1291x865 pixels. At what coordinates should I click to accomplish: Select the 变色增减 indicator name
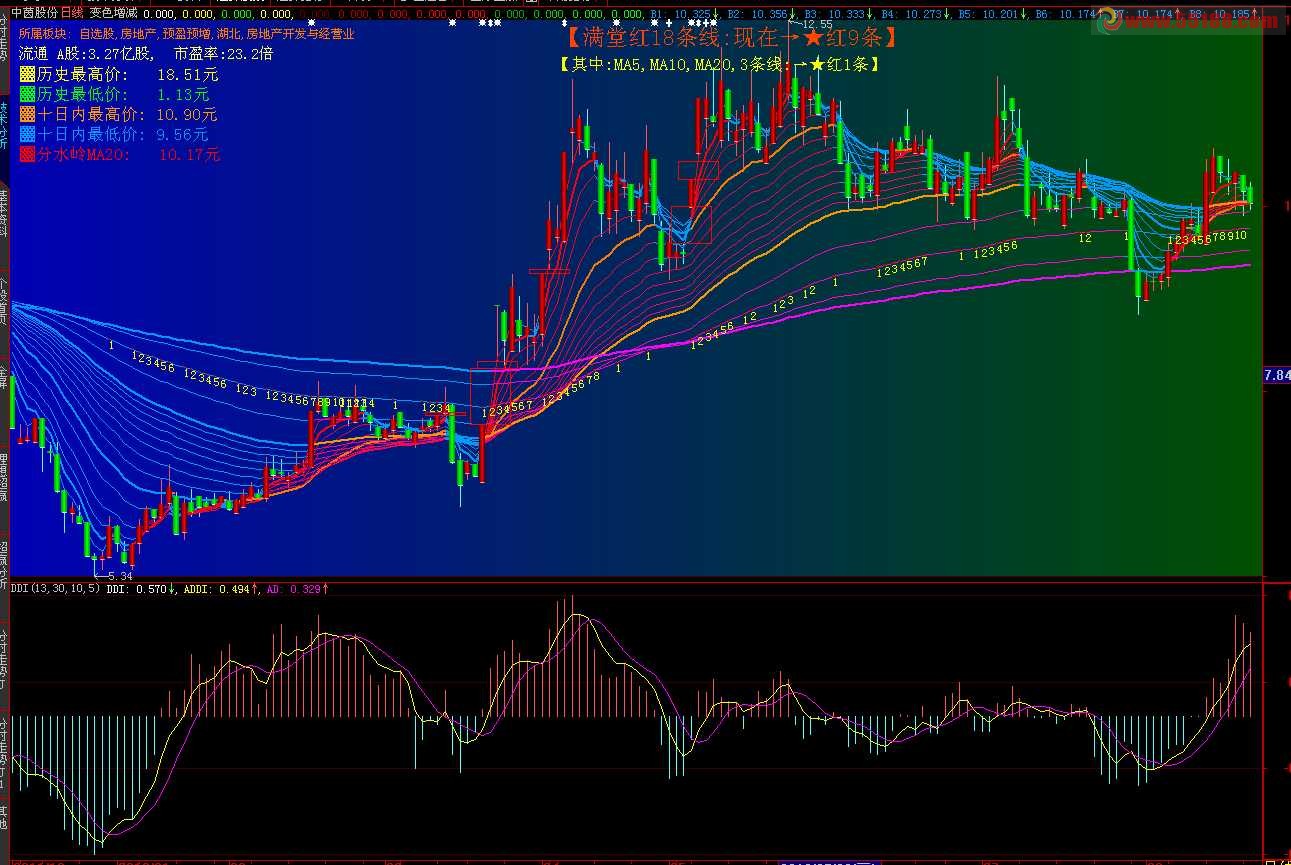tap(113, 13)
